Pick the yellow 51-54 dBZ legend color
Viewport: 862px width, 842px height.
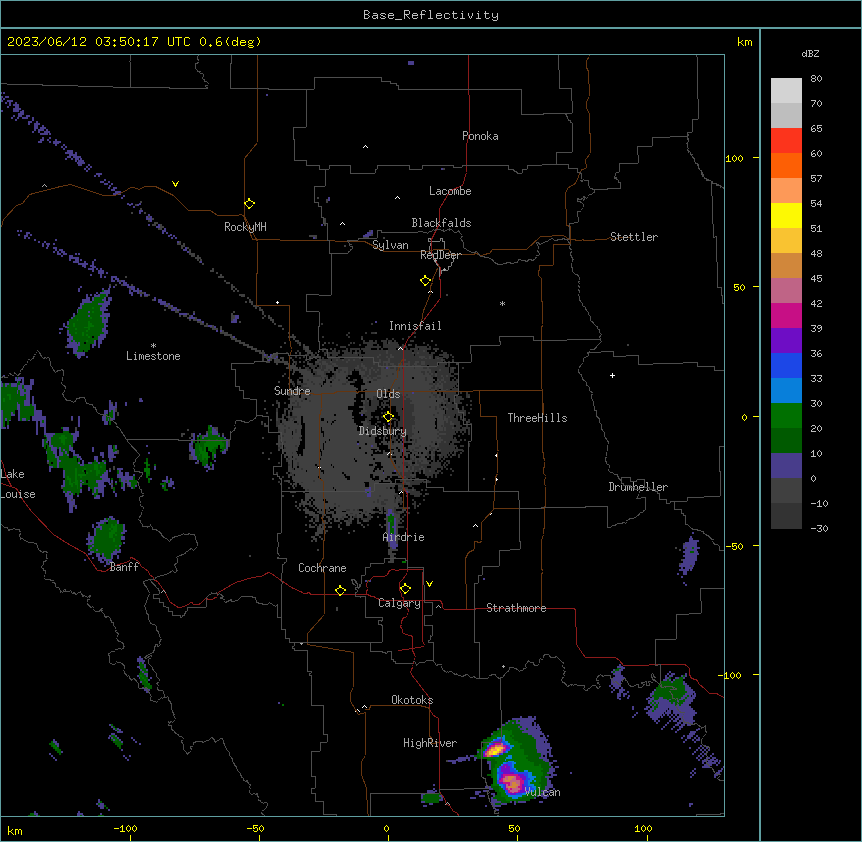[786, 216]
